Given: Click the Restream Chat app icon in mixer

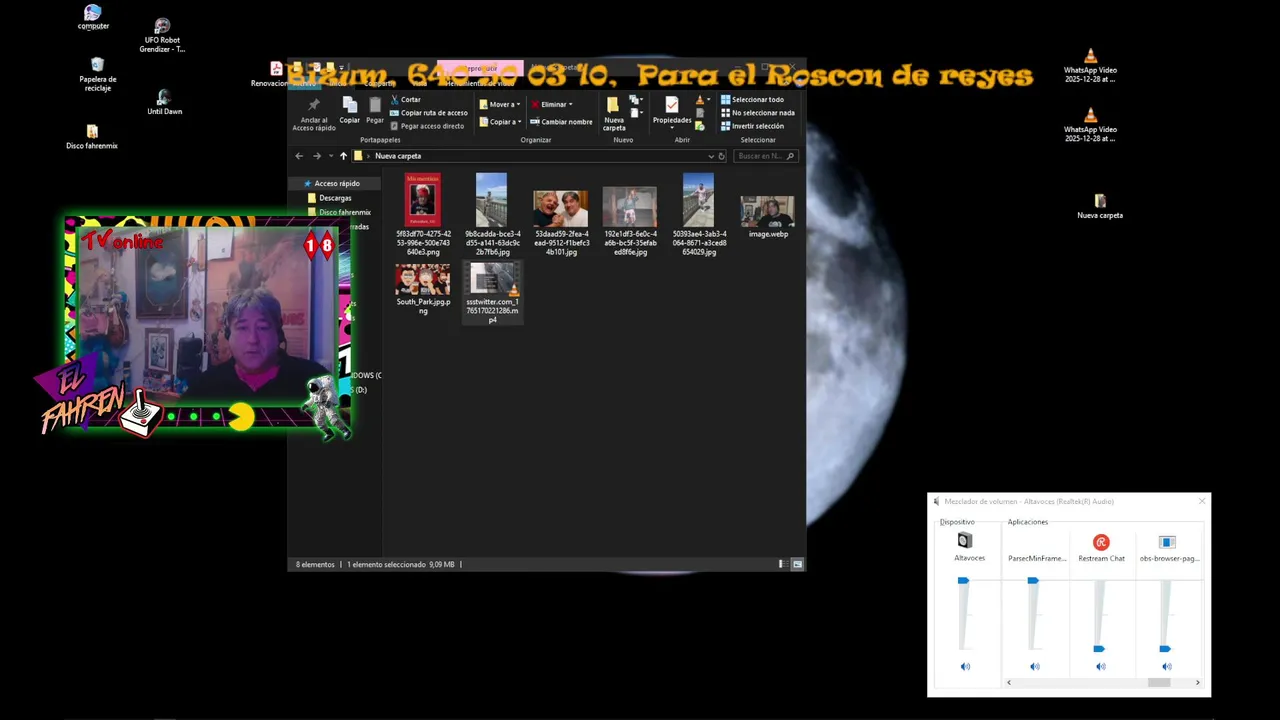Looking at the screenshot, I should click(x=1101, y=542).
